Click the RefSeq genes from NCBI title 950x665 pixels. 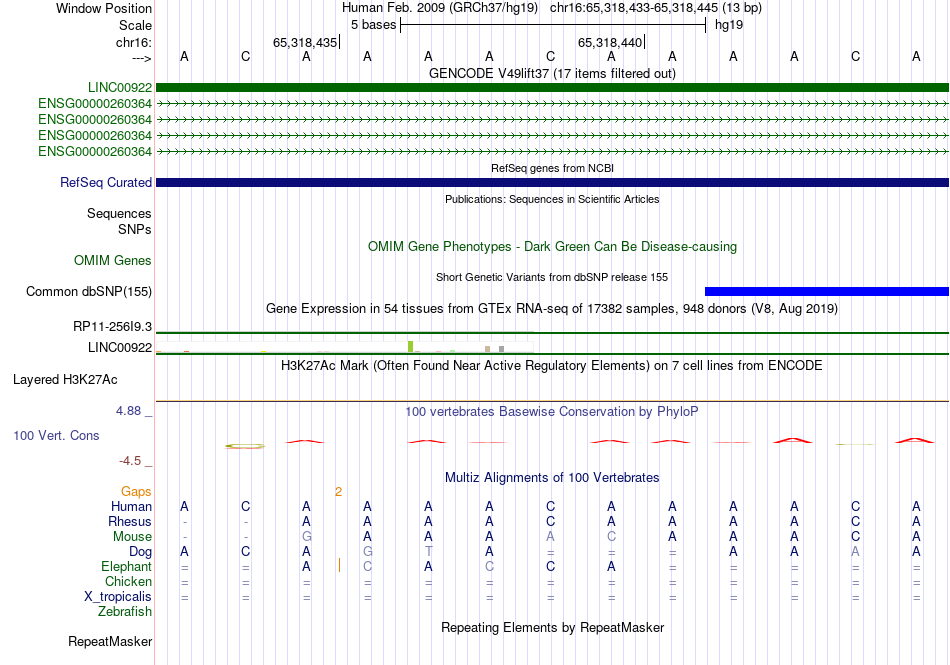(x=552, y=168)
